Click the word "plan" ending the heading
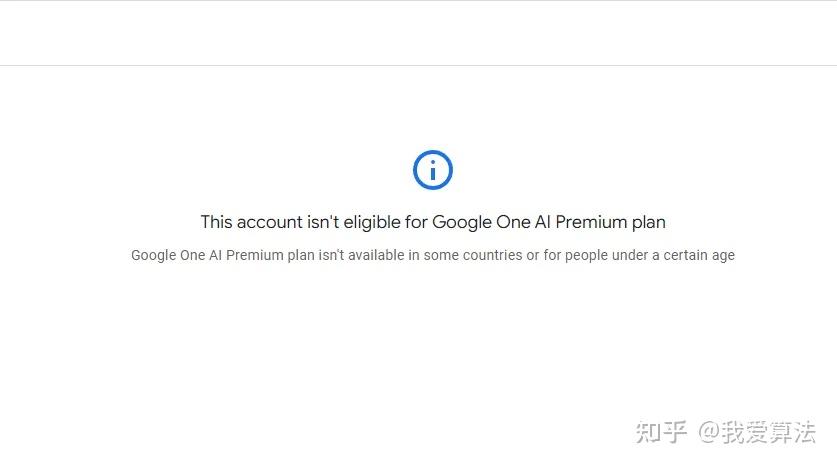This screenshot has height=466, width=837. [649, 223]
